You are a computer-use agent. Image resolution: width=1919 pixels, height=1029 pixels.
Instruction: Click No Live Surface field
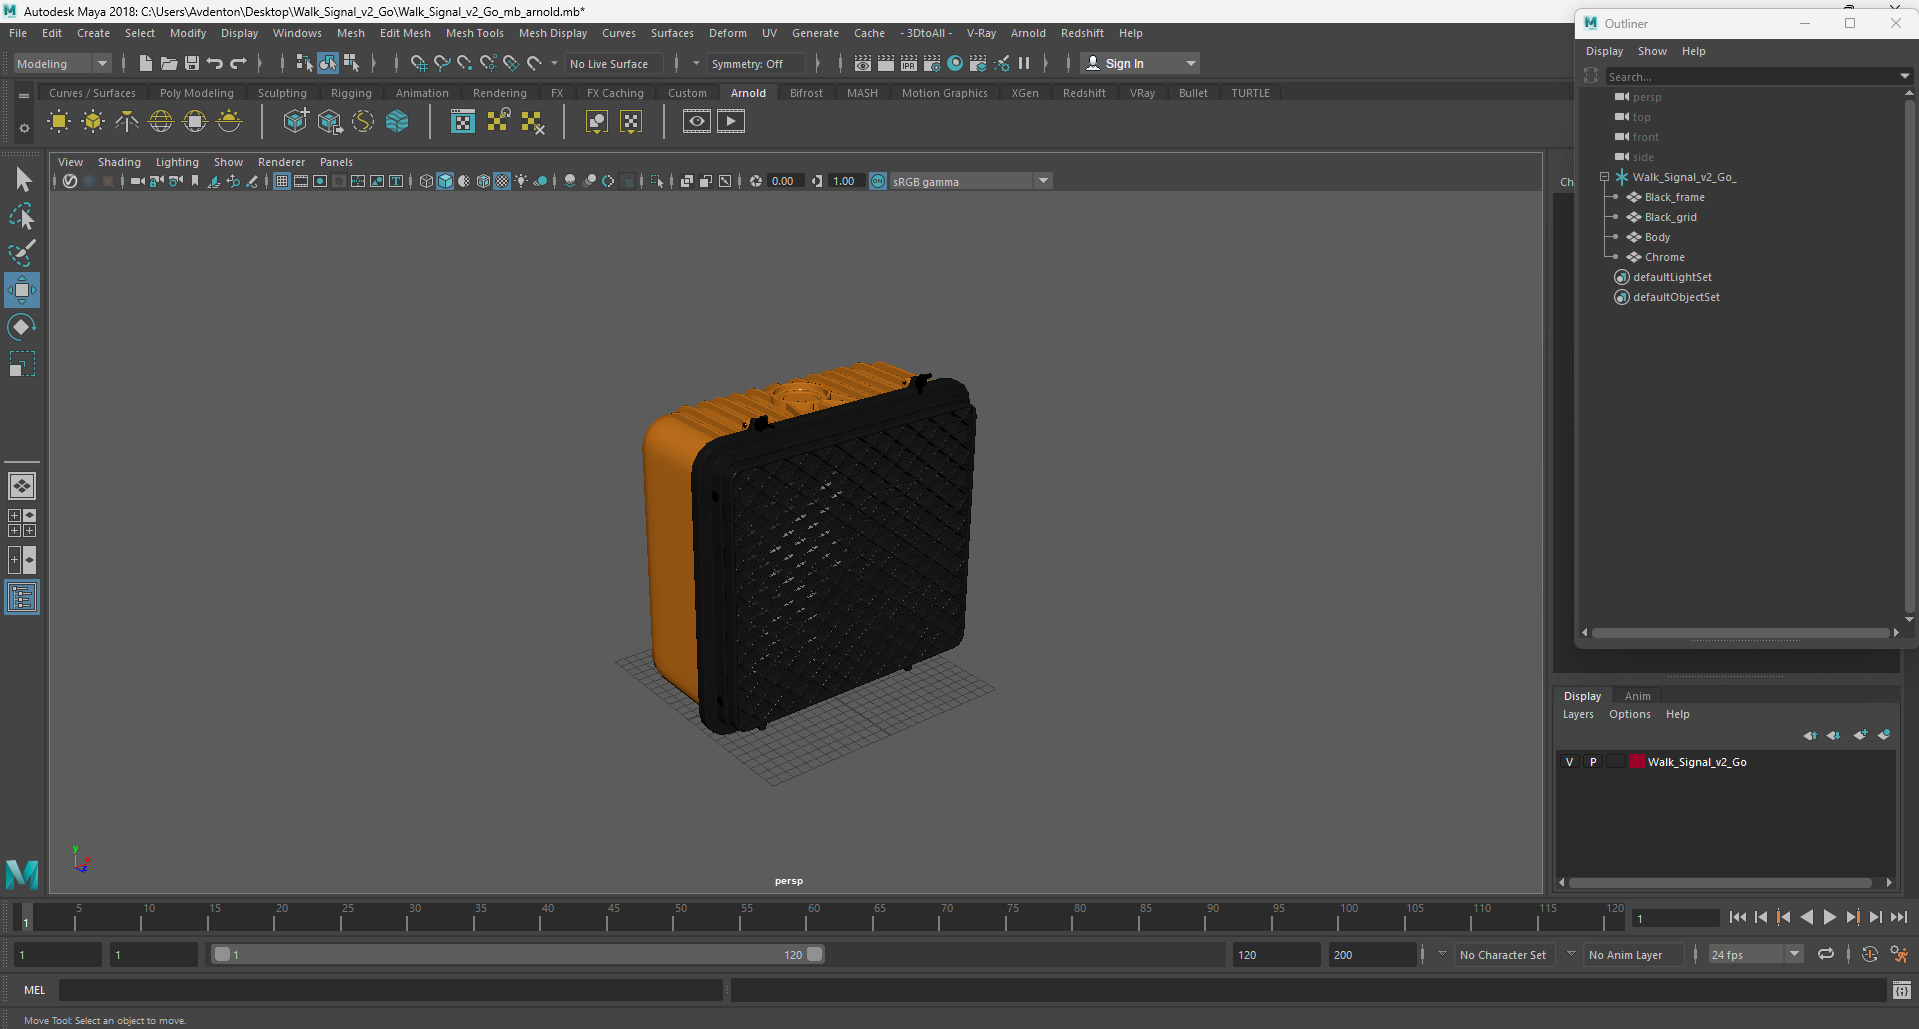click(614, 63)
